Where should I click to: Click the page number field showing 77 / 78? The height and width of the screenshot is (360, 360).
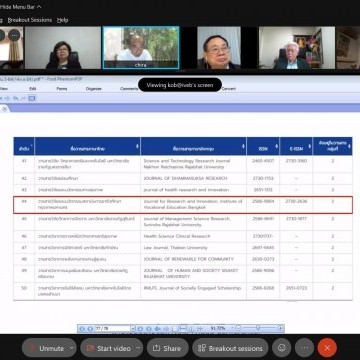(113, 329)
